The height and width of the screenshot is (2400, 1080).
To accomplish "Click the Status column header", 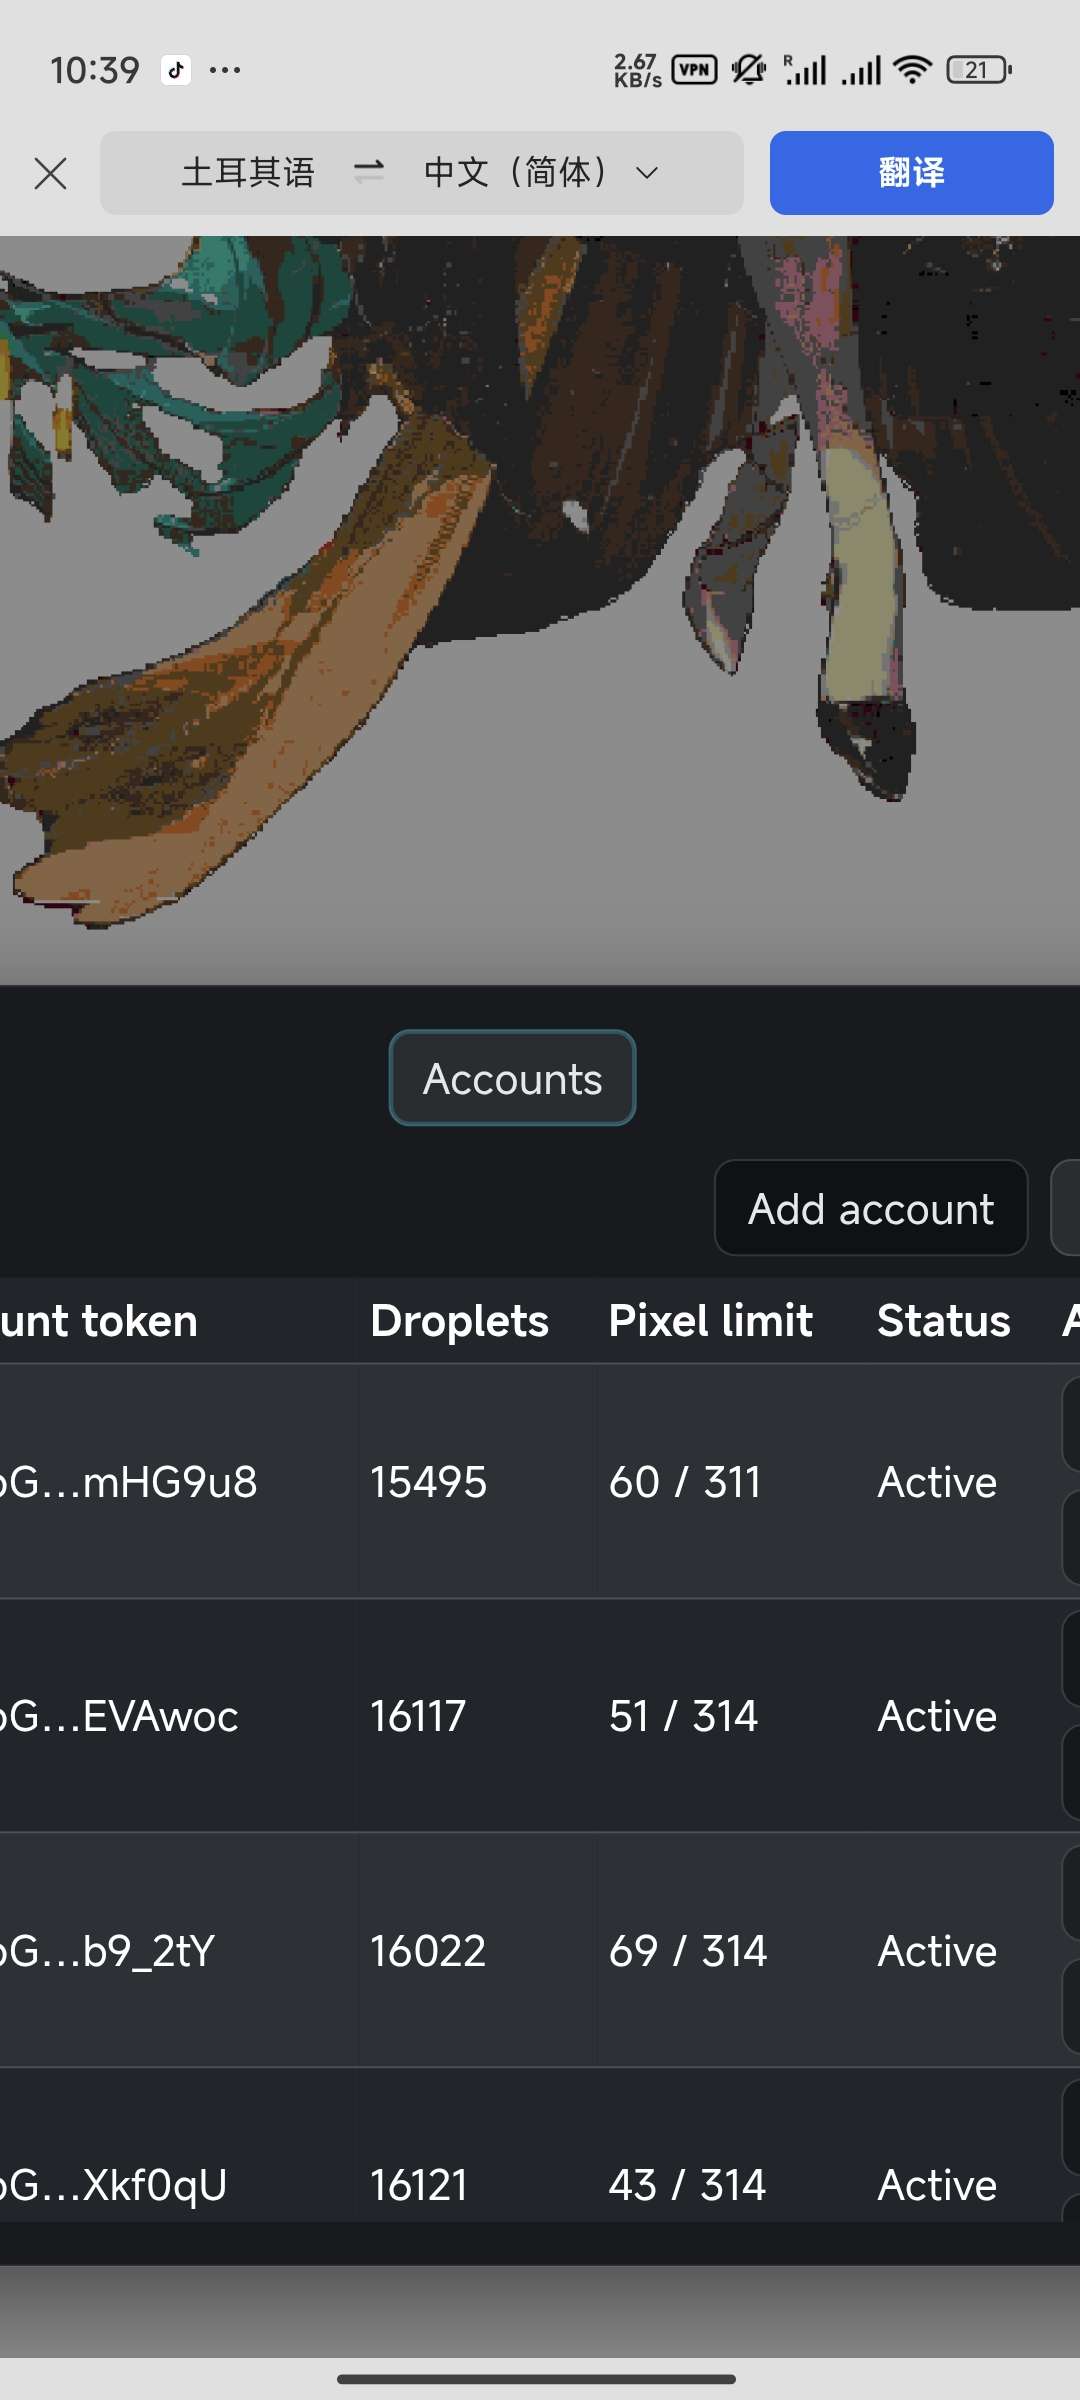I will (x=944, y=1321).
